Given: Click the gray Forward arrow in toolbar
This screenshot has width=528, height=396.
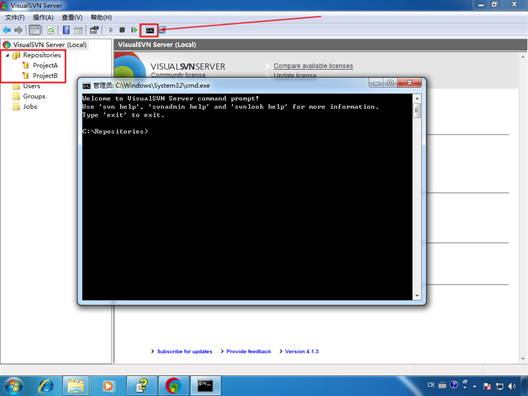Looking at the screenshot, I should pyautogui.click(x=19, y=30).
